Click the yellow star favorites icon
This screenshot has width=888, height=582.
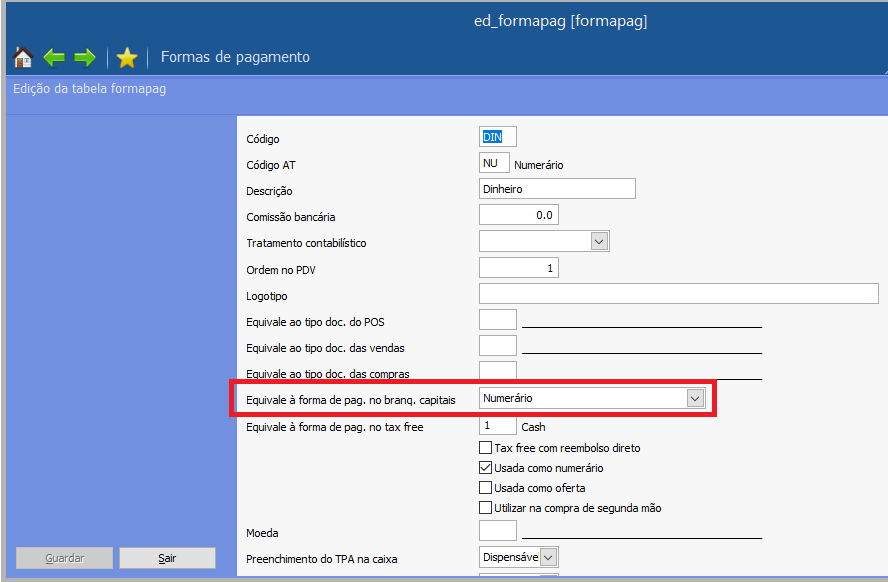point(127,57)
